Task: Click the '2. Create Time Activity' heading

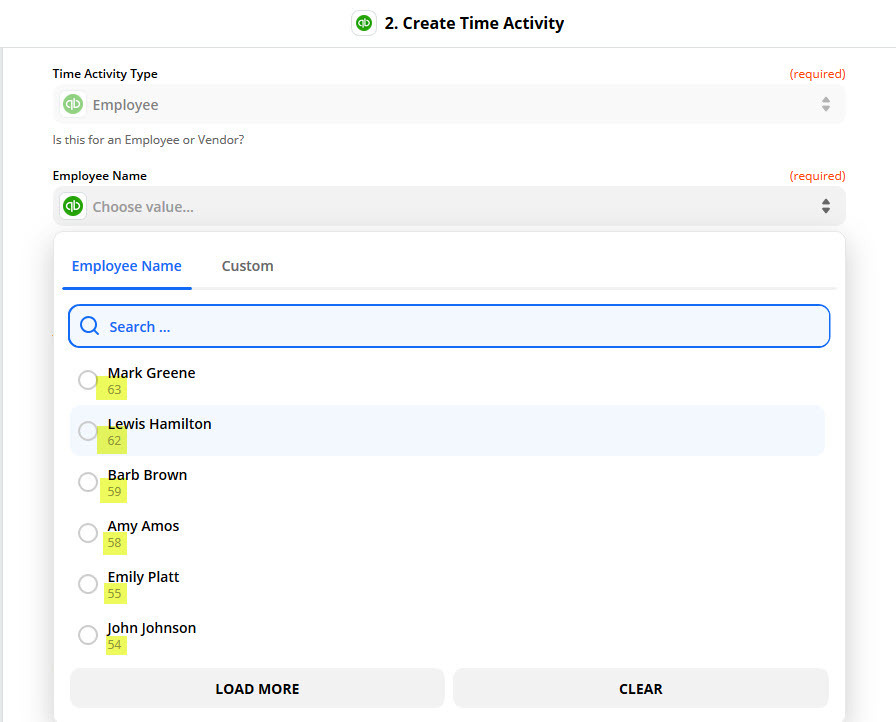Action: point(474,23)
